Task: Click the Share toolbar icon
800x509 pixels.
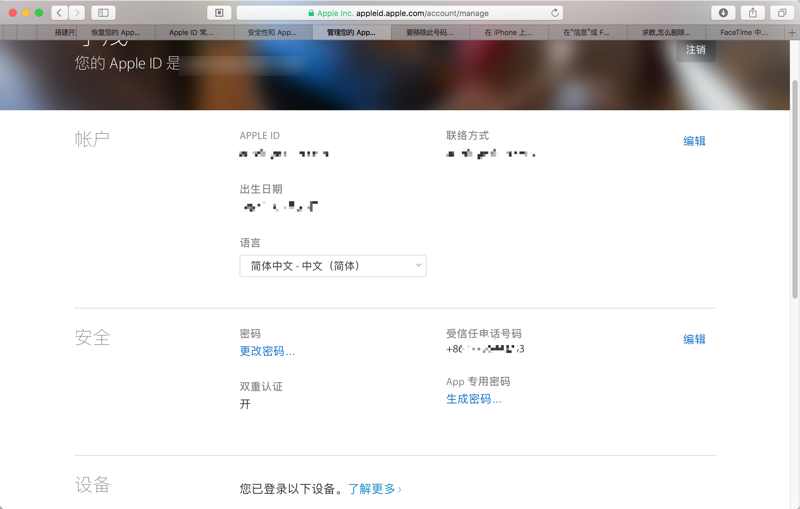Action: tap(753, 13)
